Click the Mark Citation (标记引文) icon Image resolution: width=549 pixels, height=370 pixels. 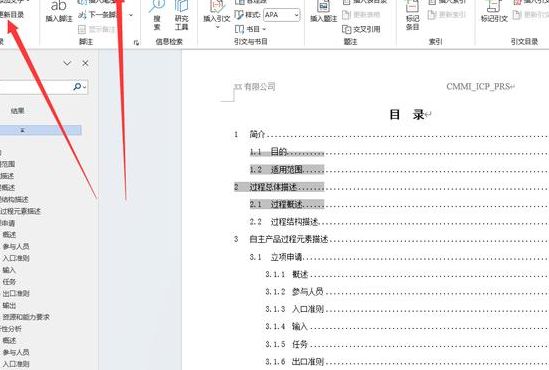[494, 12]
